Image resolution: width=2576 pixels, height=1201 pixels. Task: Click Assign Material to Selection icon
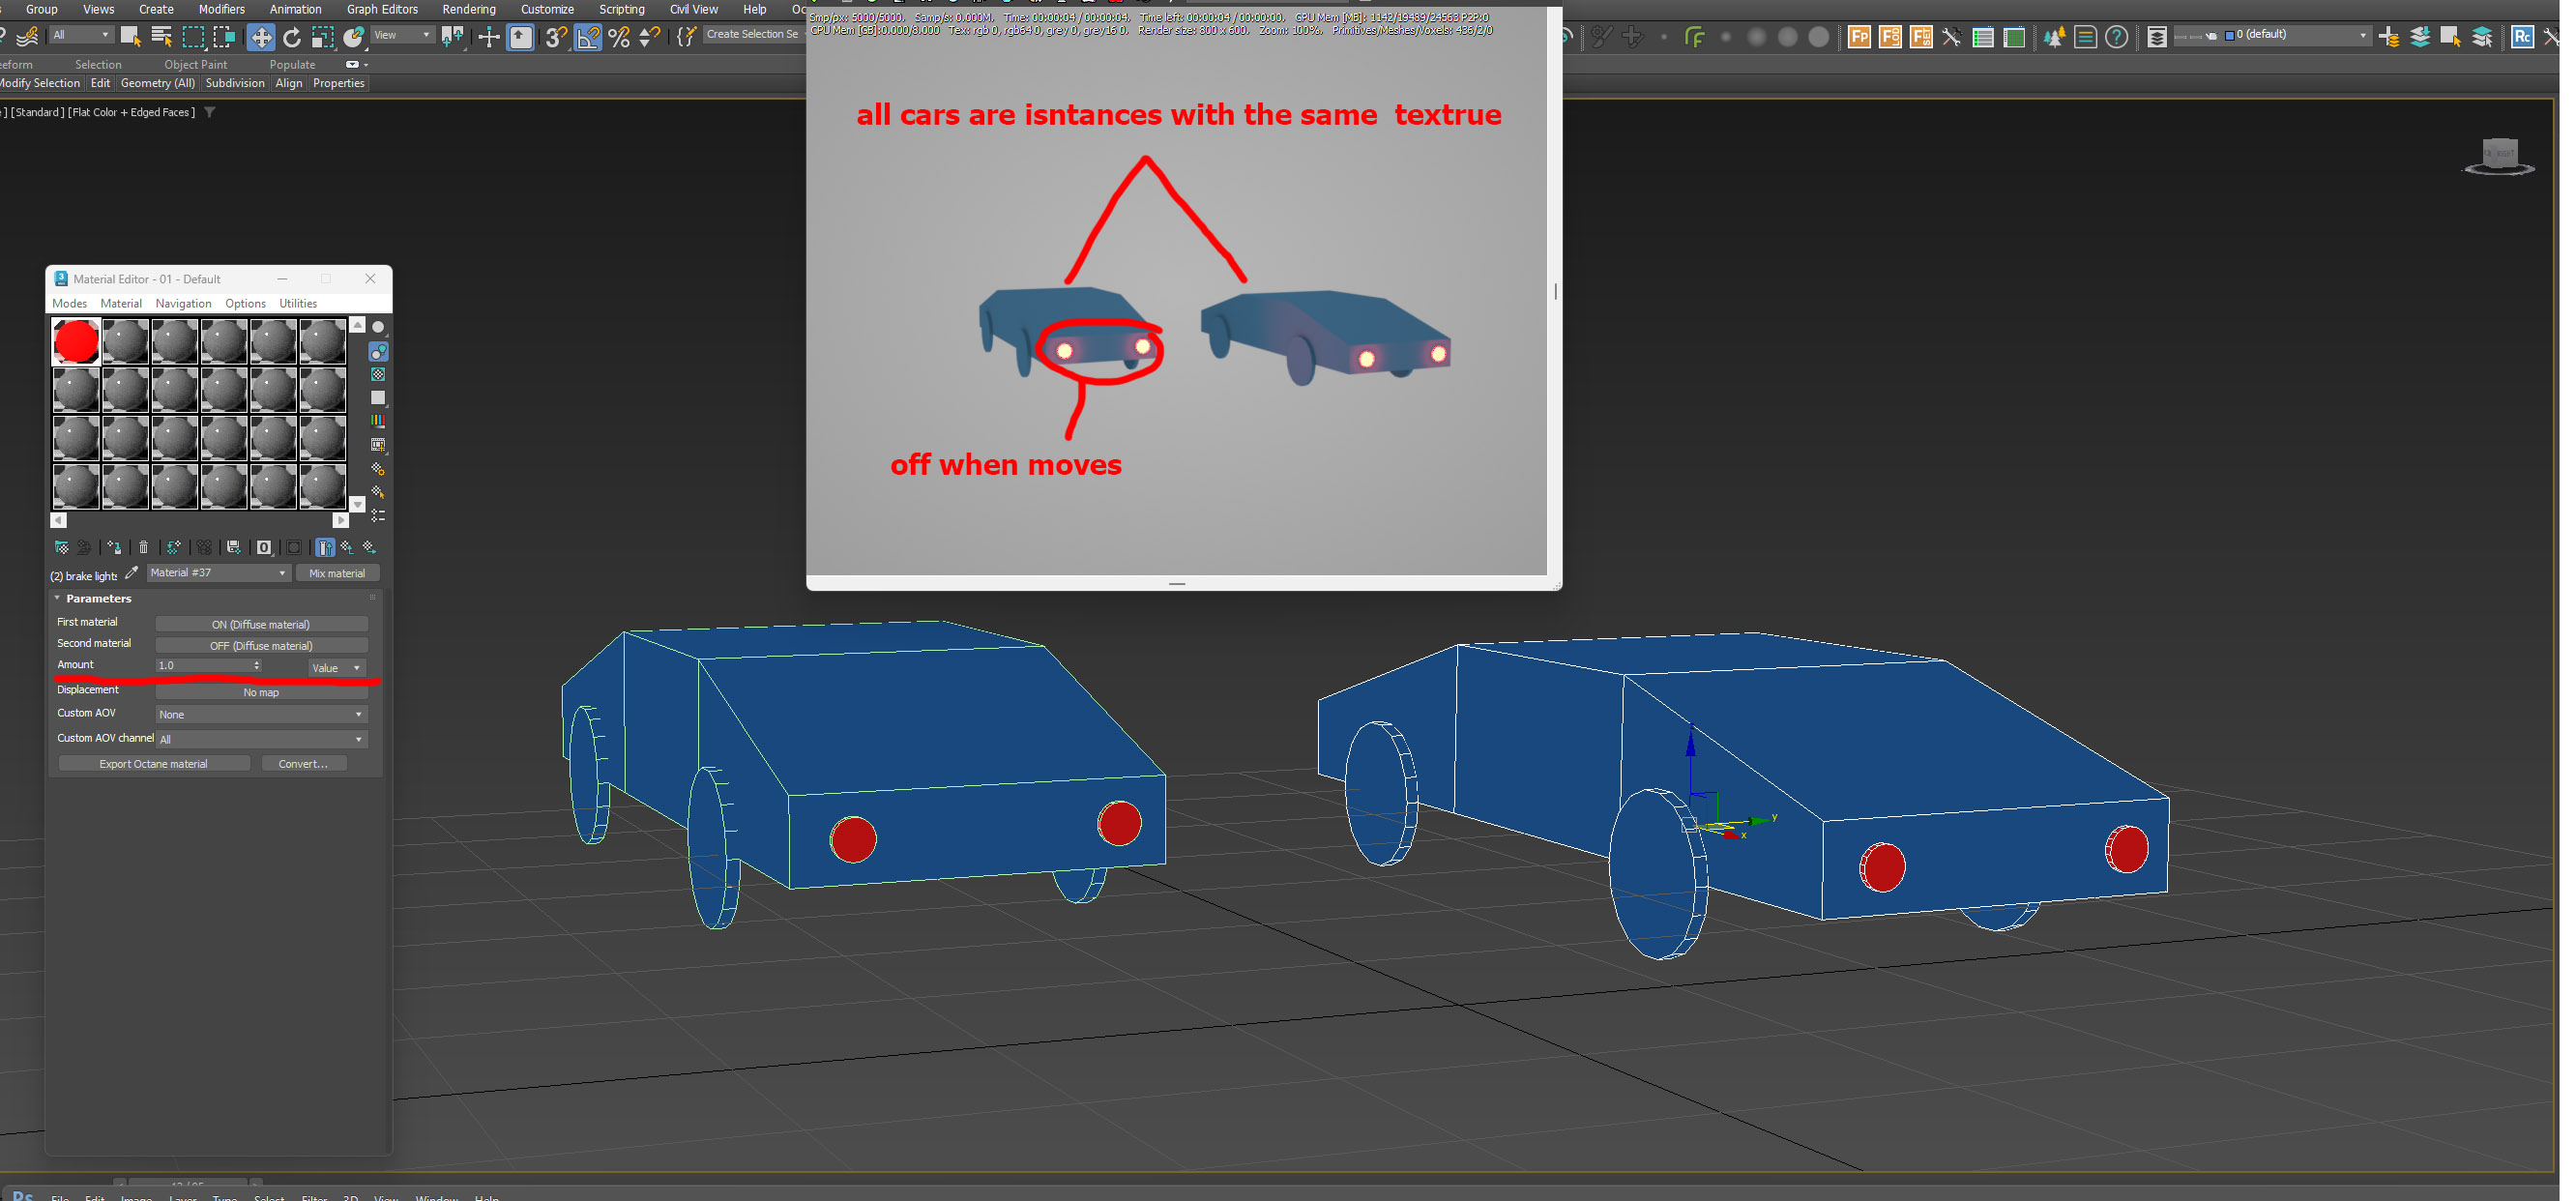[114, 548]
